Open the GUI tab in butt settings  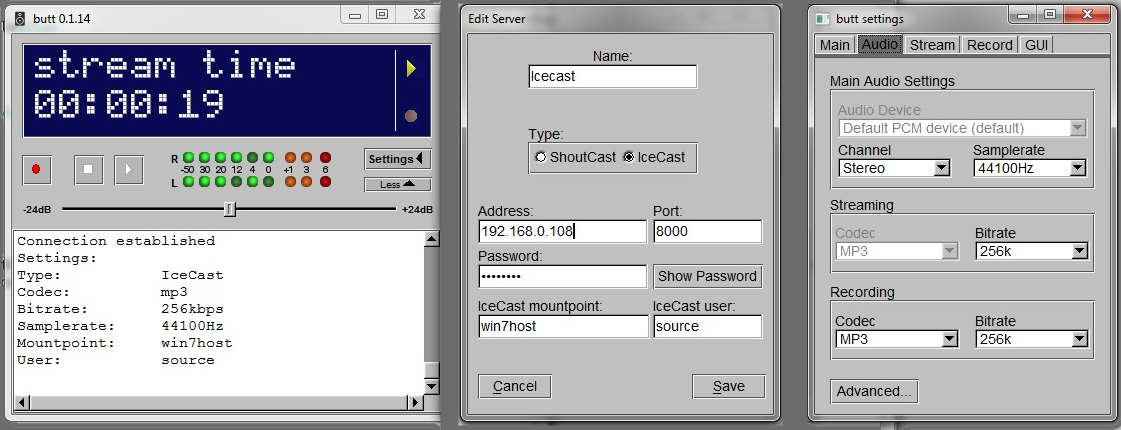[1036, 45]
